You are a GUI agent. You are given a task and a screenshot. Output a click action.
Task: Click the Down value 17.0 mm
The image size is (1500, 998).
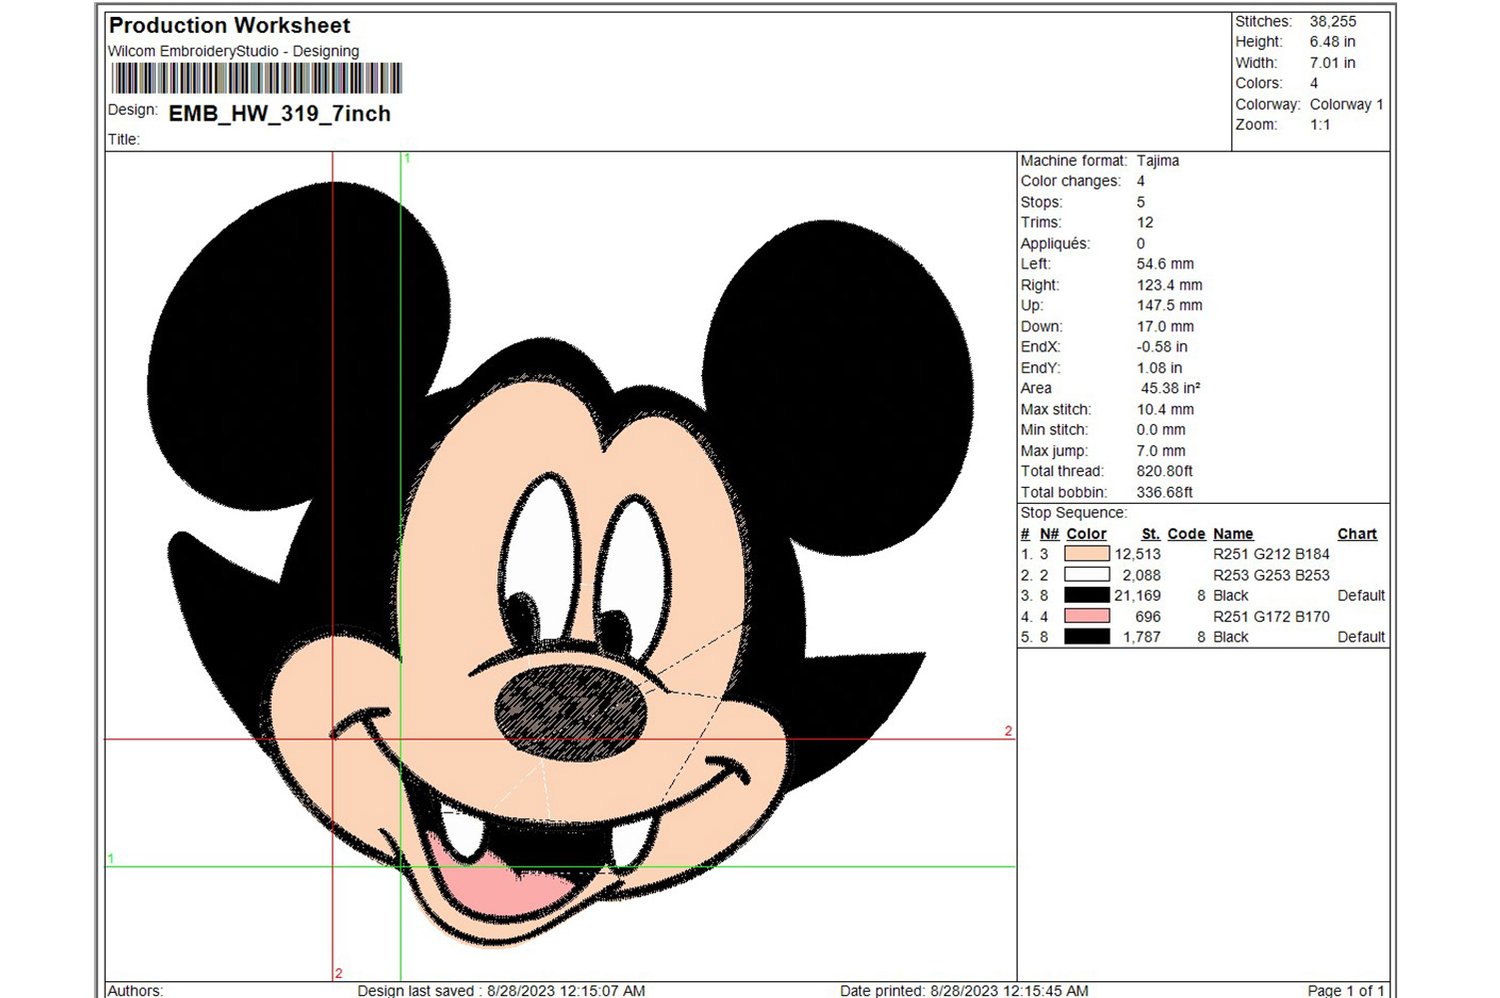click(x=1165, y=327)
